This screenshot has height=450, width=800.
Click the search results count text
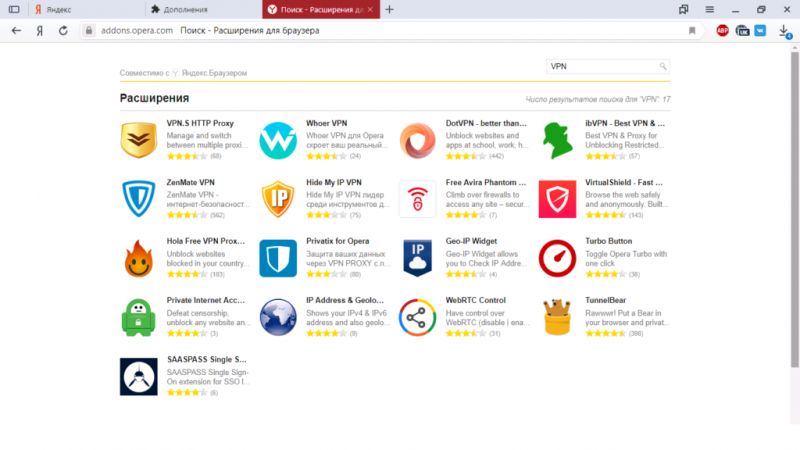pyautogui.click(x=598, y=99)
